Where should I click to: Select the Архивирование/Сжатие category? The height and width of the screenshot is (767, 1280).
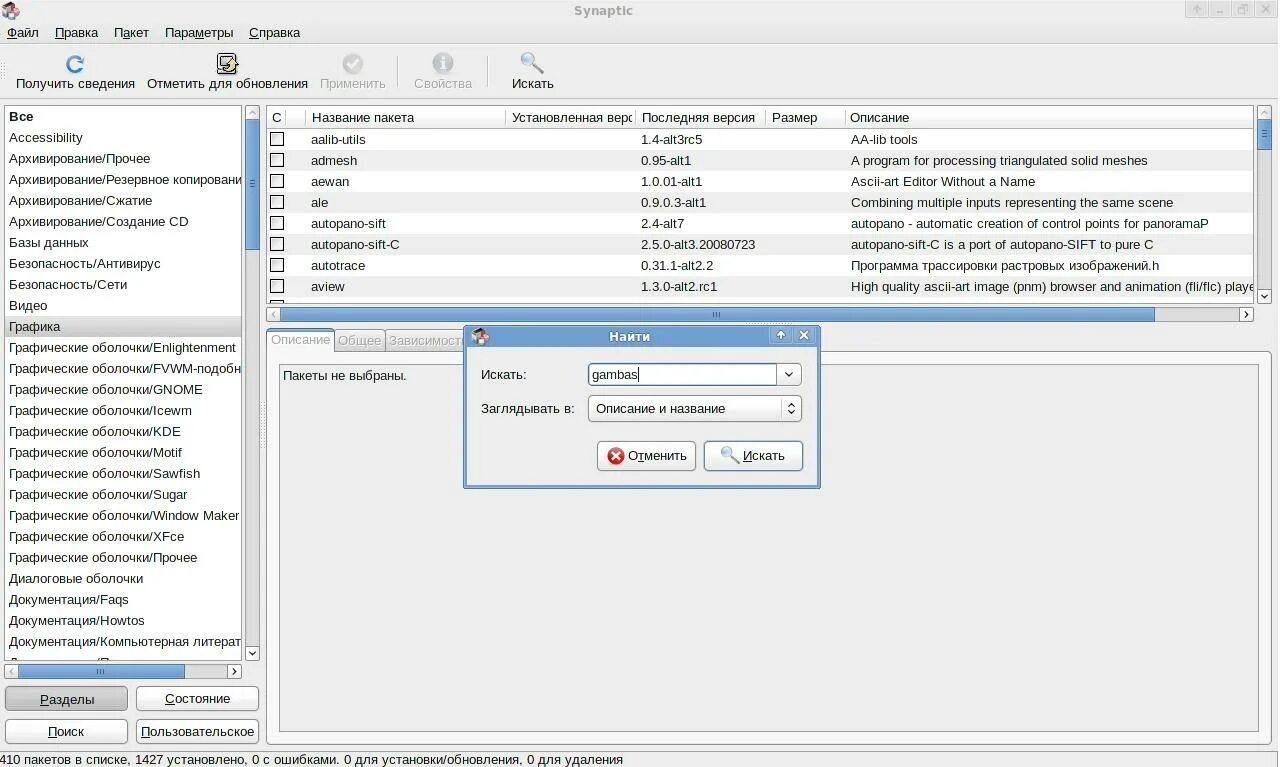[x=123, y=200]
